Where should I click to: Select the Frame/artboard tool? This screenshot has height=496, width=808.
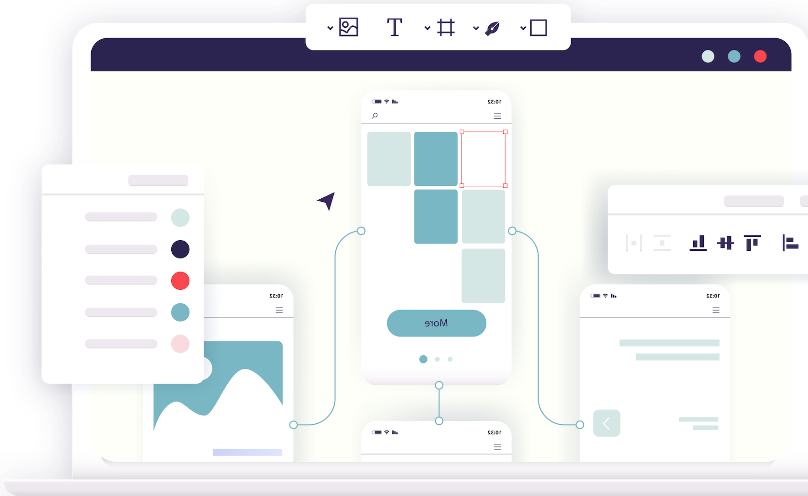446,28
